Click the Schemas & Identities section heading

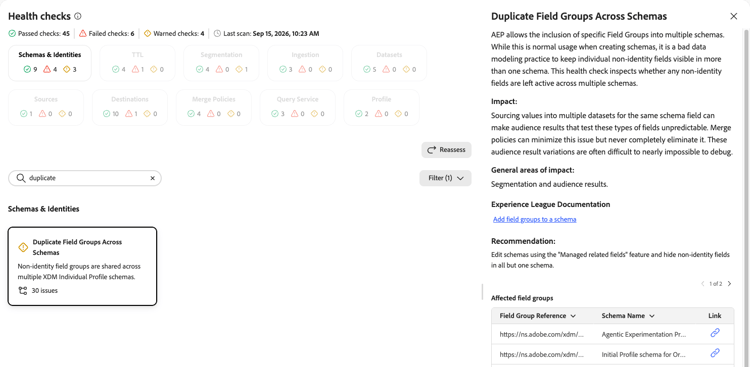click(x=44, y=209)
